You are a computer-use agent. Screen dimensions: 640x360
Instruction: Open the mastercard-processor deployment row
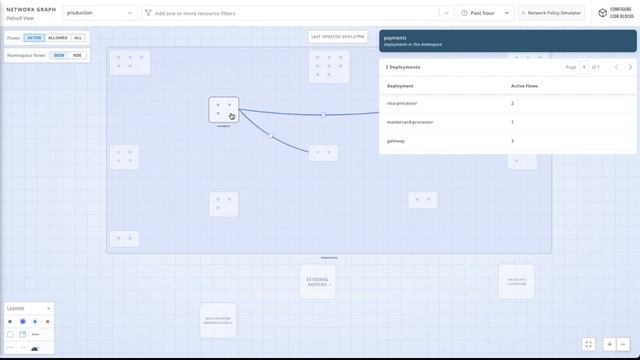point(508,122)
